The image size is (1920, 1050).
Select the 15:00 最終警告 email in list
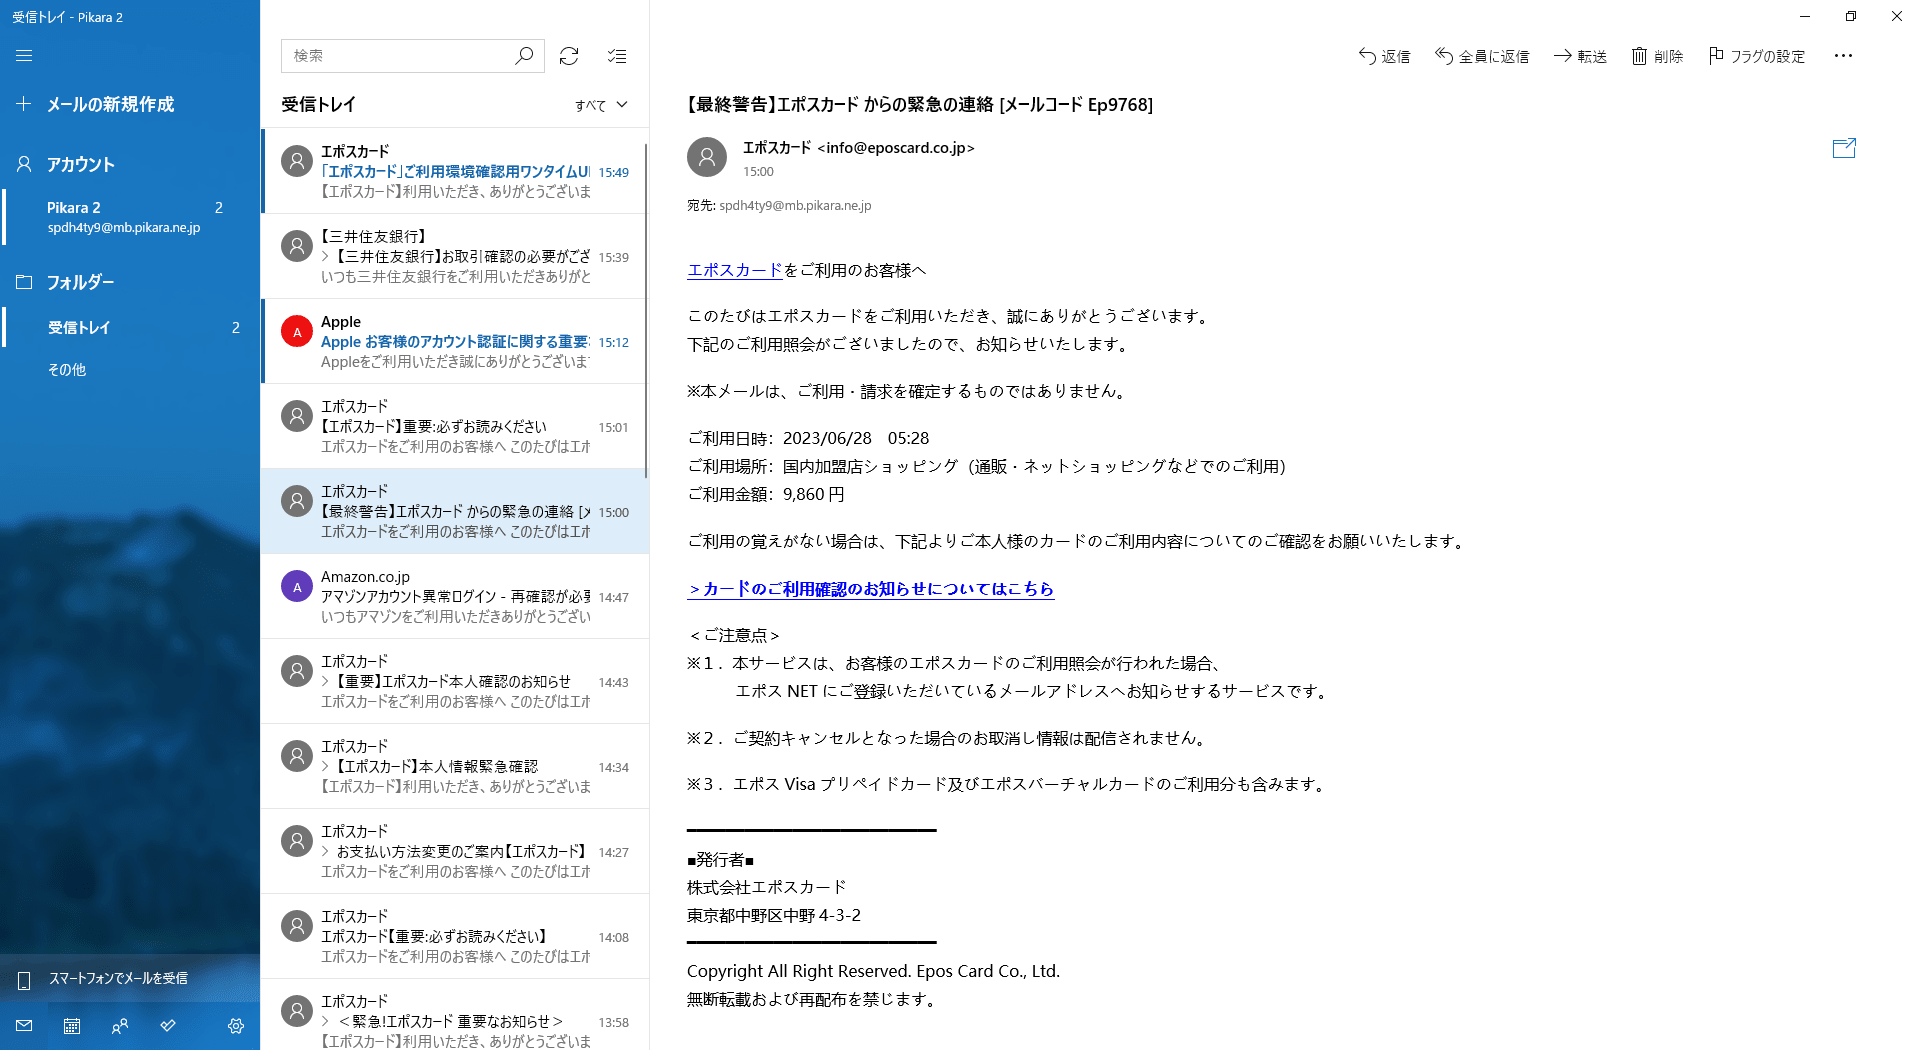[455, 511]
